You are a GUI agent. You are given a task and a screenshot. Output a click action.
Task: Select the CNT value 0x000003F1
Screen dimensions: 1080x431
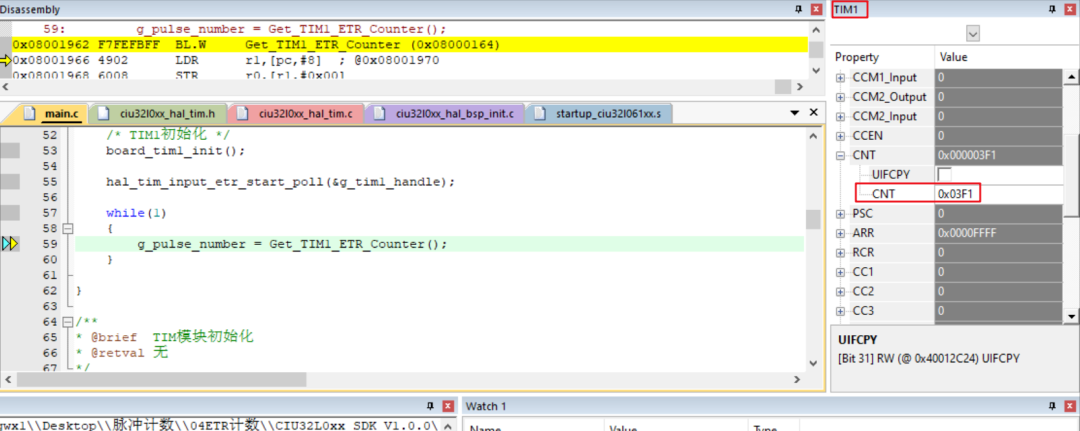[998, 156]
